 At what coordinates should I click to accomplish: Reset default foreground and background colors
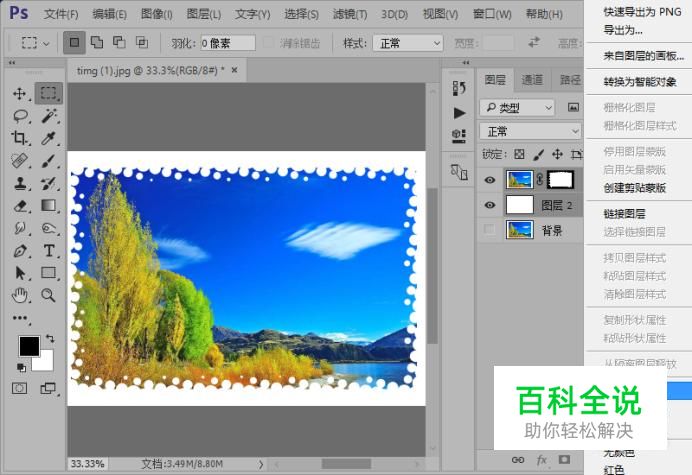[21, 367]
